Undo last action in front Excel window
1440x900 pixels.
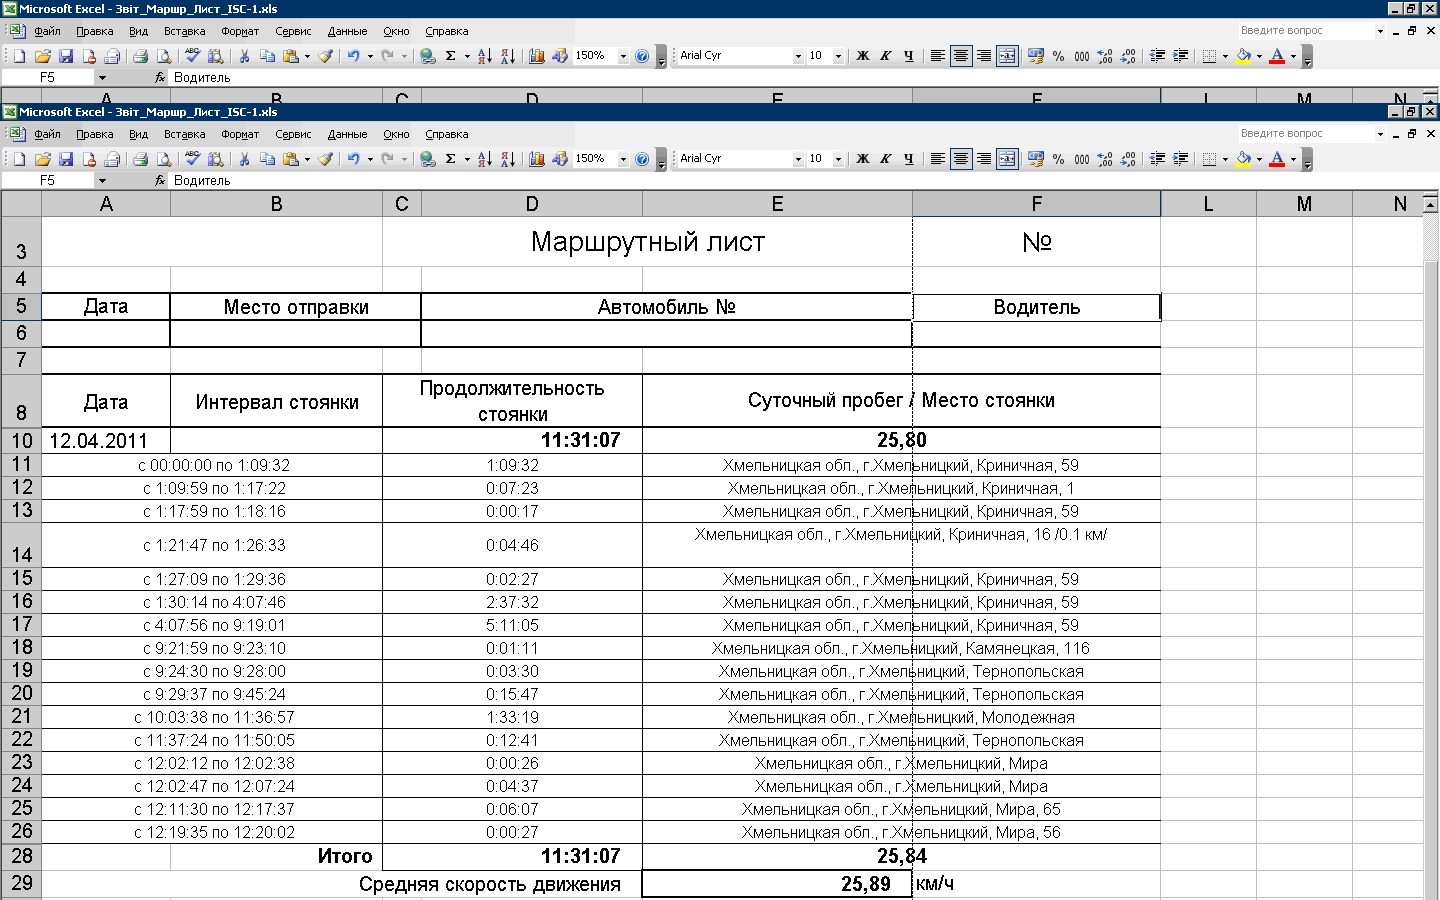point(353,159)
